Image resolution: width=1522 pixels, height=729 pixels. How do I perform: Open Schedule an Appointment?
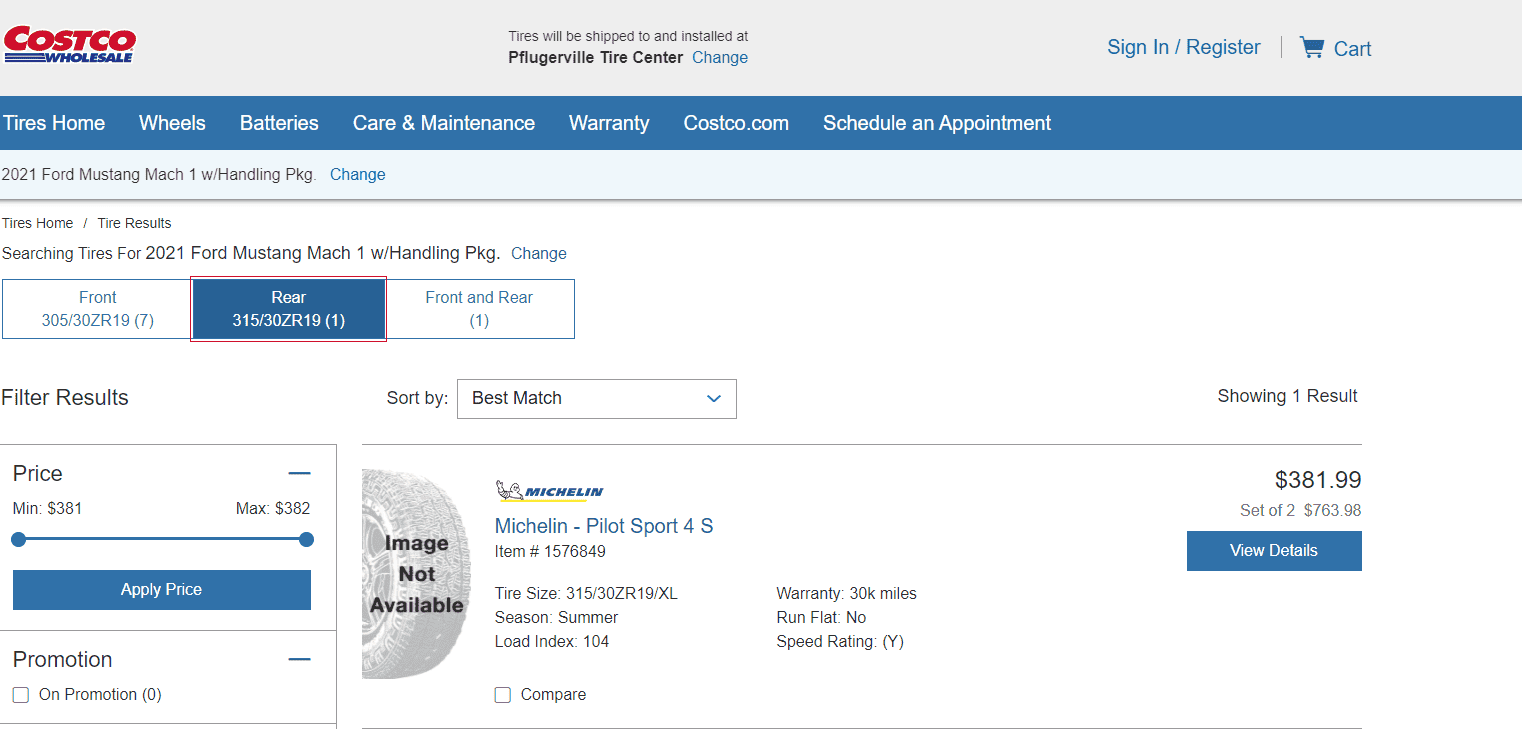tap(937, 123)
